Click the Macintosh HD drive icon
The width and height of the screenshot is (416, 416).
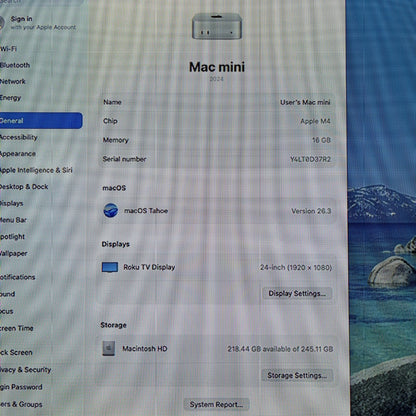(109, 349)
